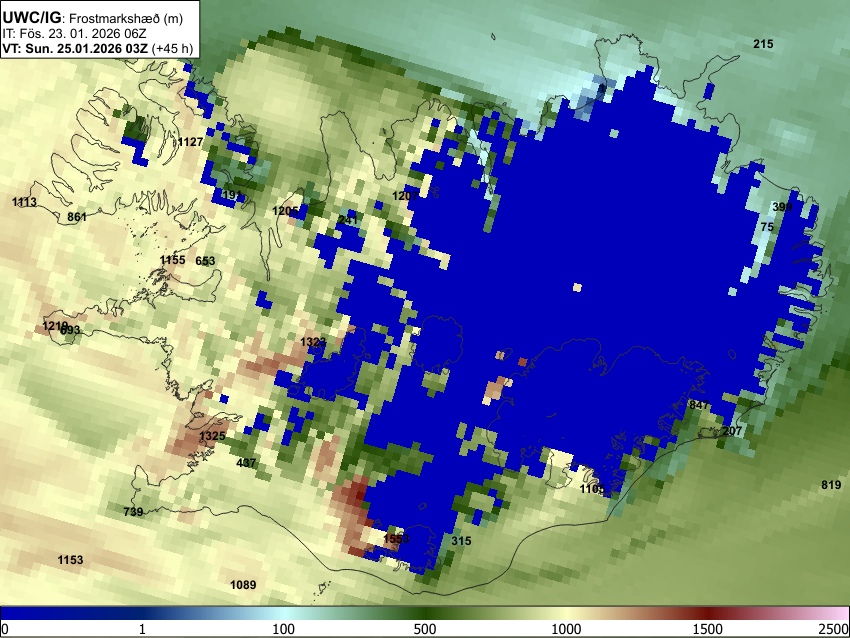This screenshot has height=638, width=850.
Task: Click the color scale label 500
Action: point(425,629)
